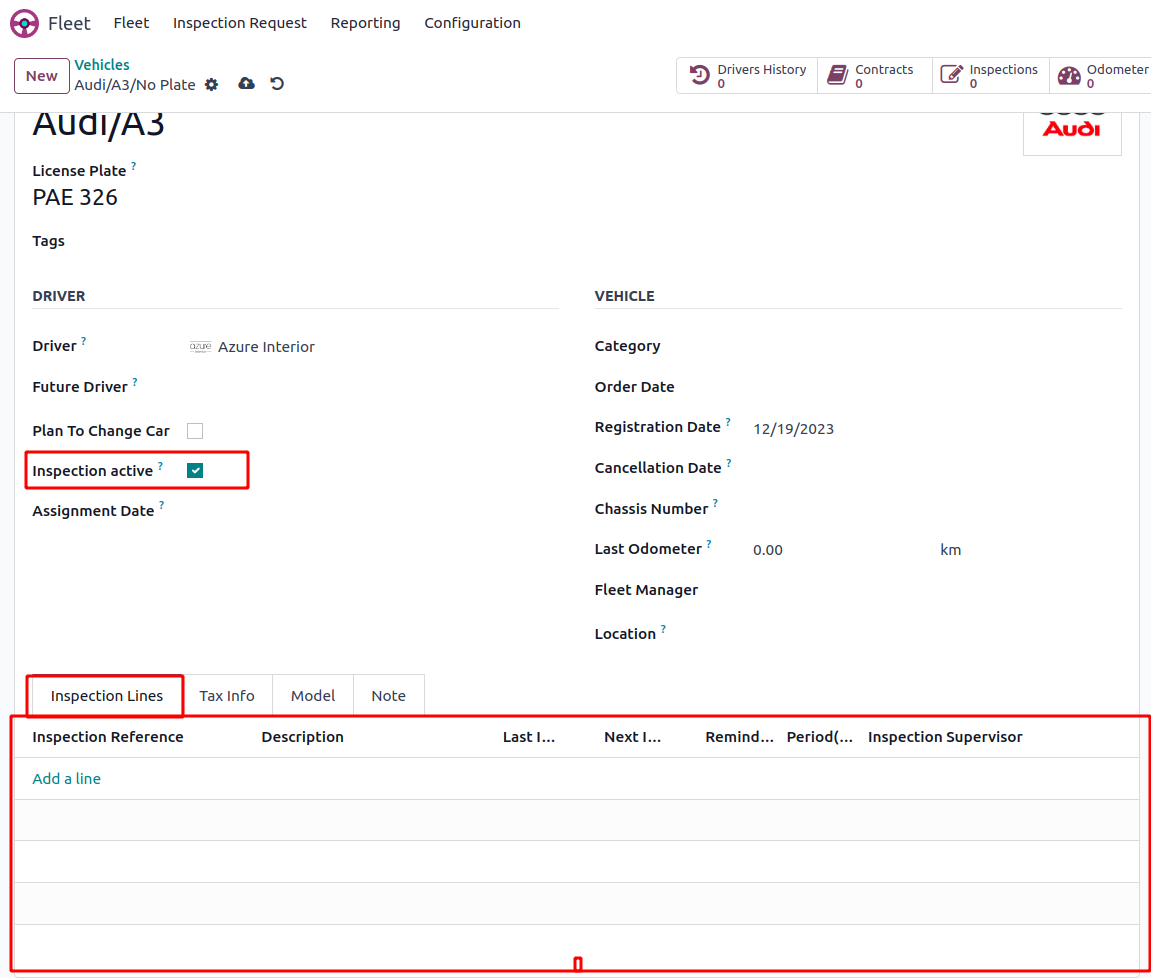Screen dimensions: 1151x978
Task: Switch to Model tab
Action: 313,695
